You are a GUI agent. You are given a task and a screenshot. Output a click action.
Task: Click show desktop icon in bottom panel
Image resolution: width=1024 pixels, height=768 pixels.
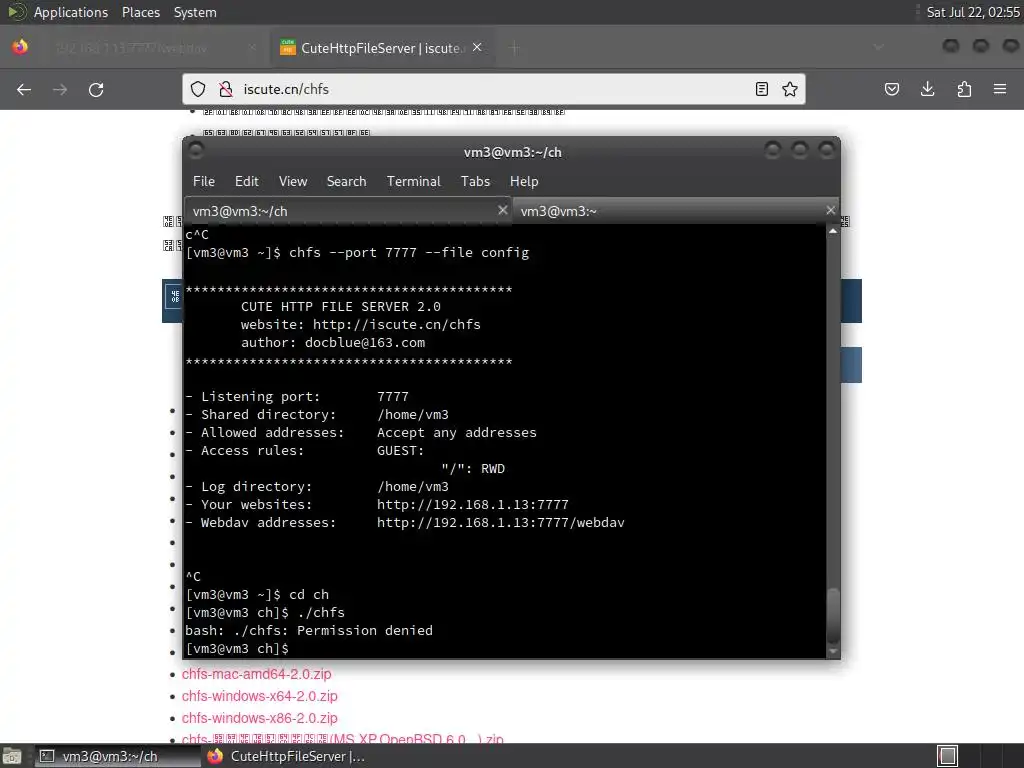coord(12,756)
